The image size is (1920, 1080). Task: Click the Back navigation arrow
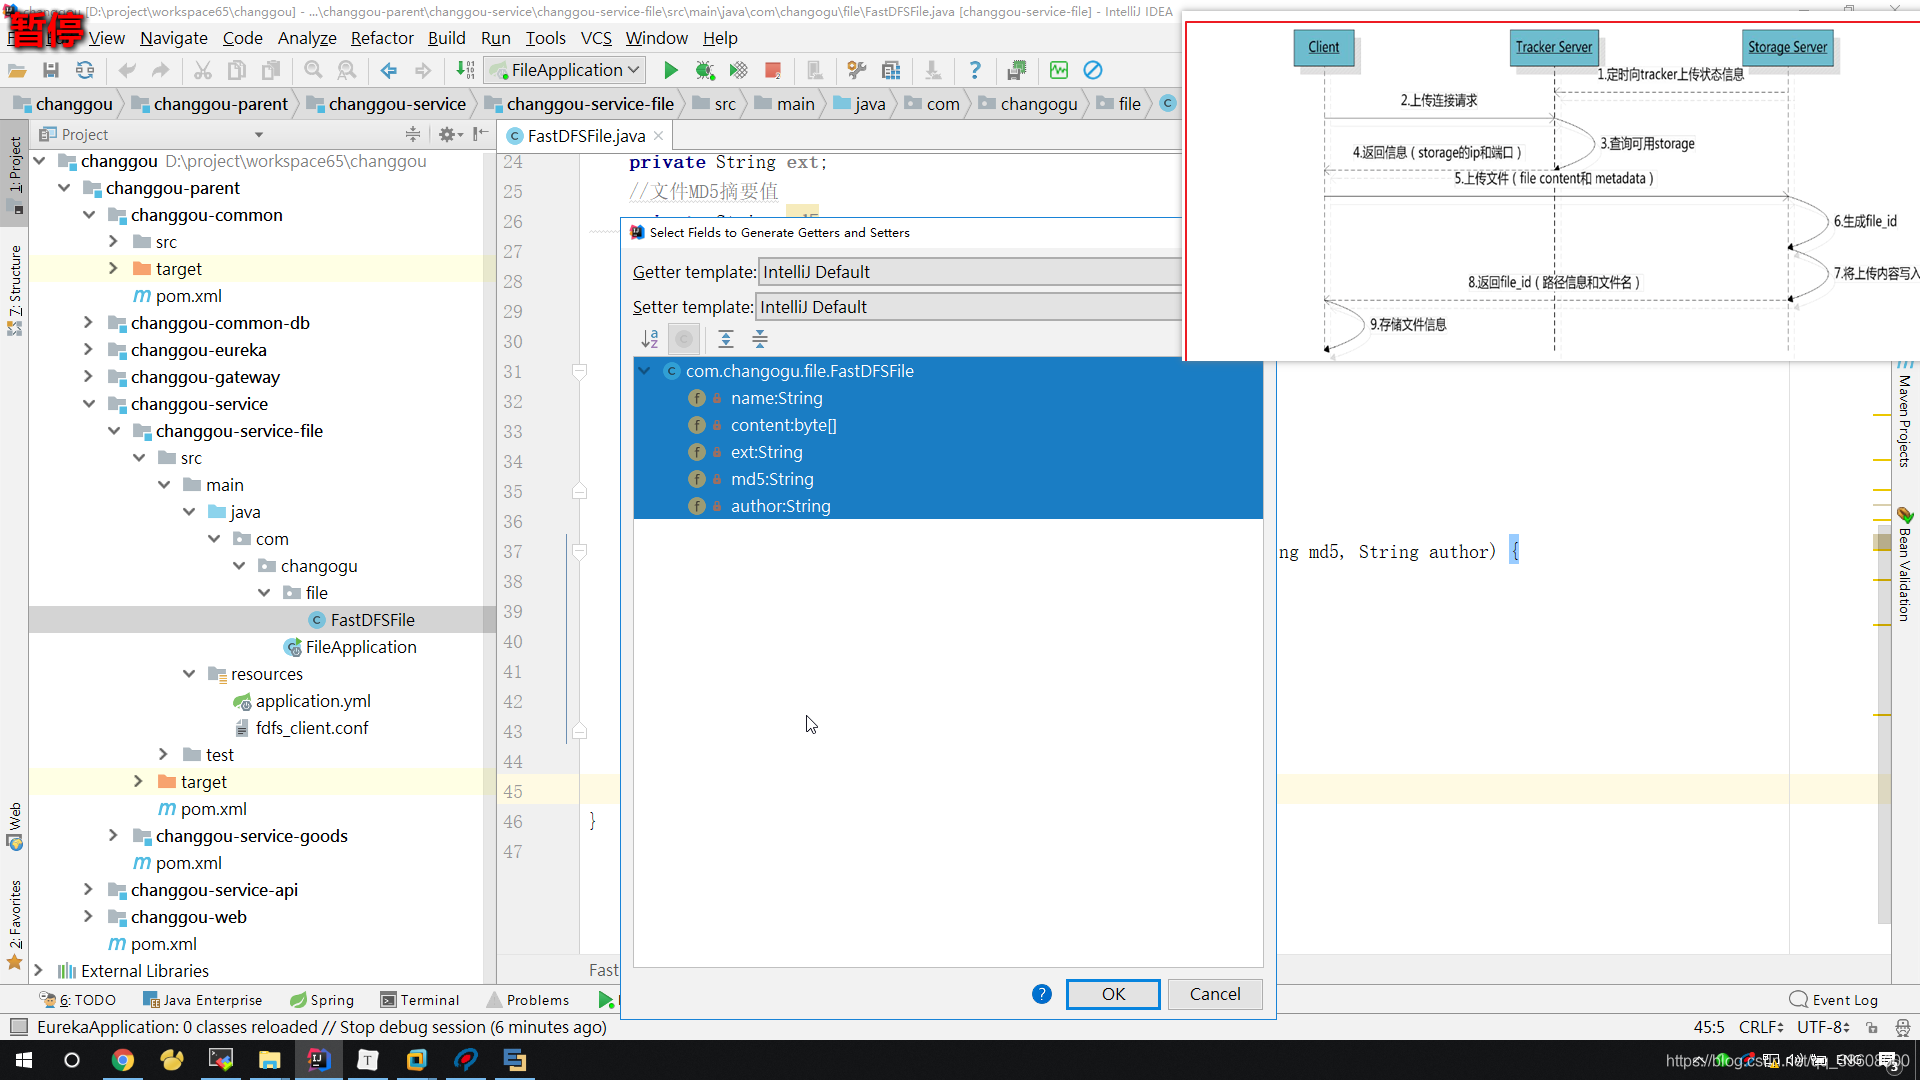(389, 70)
